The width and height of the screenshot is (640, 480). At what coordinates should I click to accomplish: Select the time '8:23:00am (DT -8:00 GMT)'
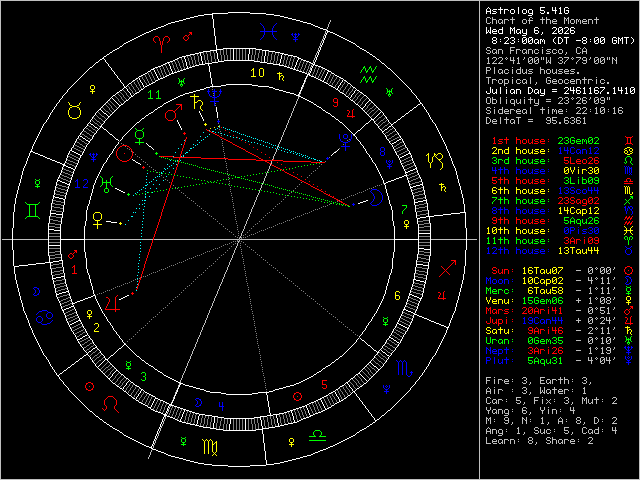point(563,41)
